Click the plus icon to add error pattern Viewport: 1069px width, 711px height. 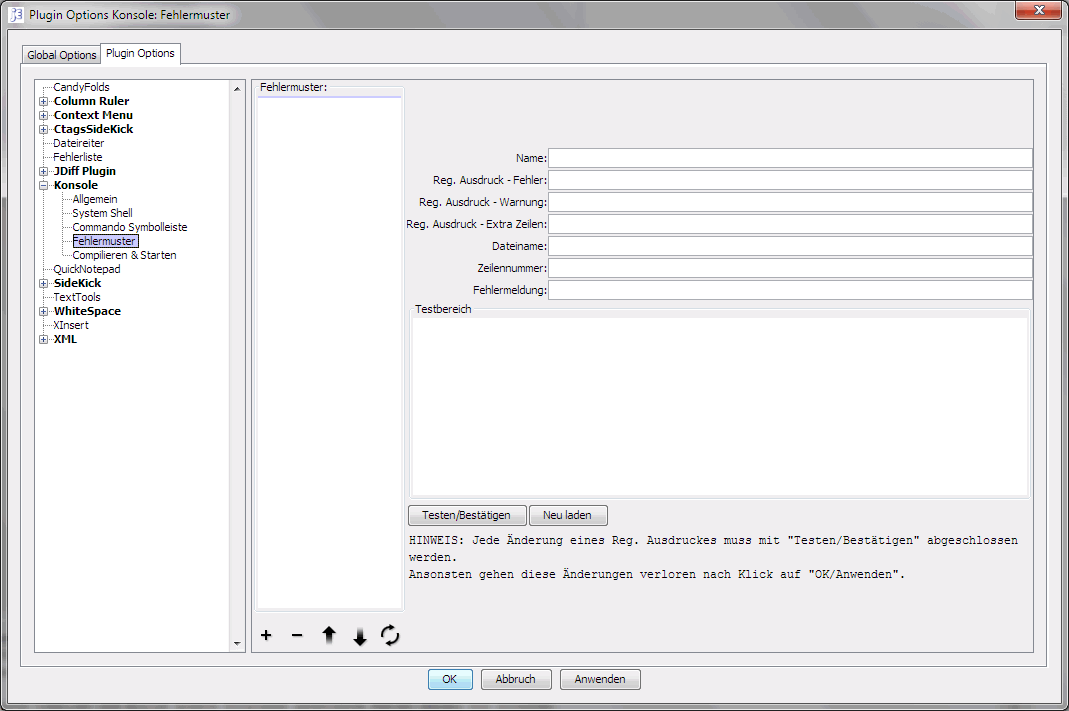tap(266, 635)
